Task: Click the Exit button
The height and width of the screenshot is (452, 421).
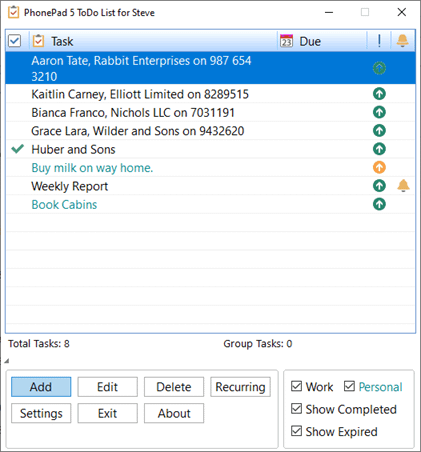Action: [x=107, y=413]
